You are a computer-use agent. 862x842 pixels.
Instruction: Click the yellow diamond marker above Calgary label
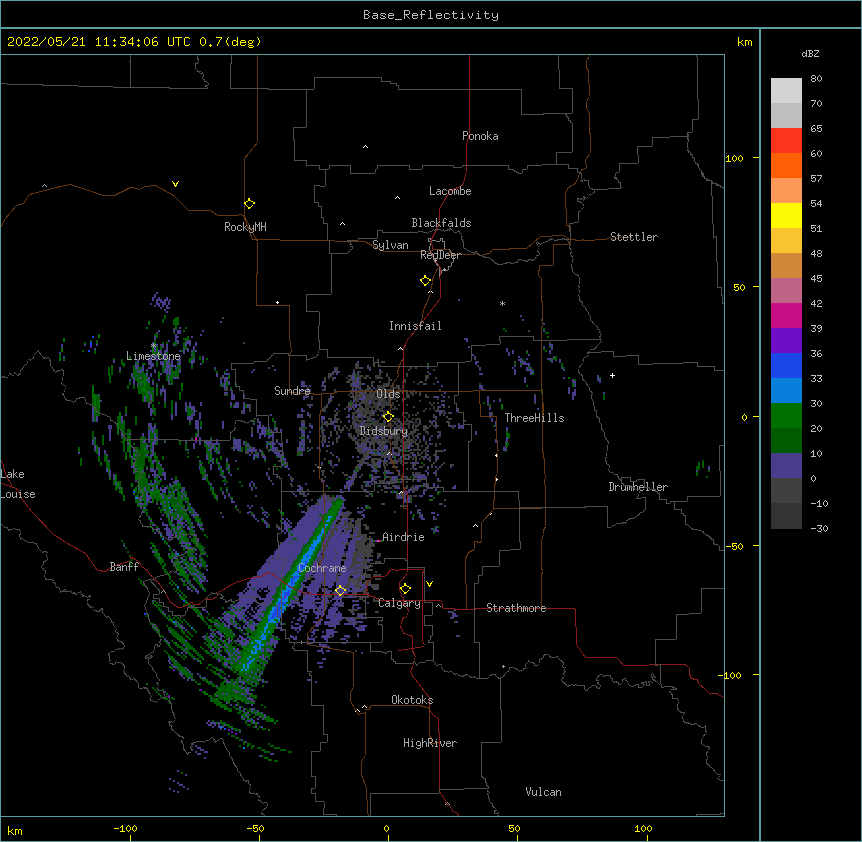coord(405,589)
